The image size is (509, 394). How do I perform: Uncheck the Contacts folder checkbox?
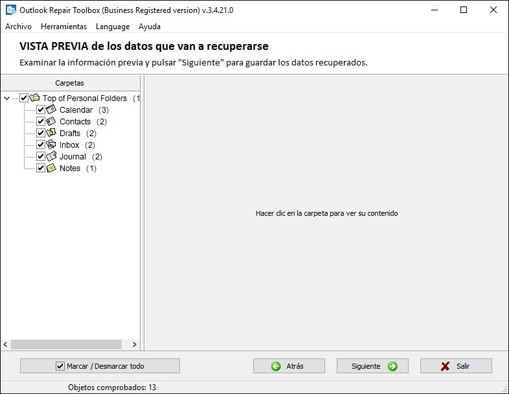click(41, 121)
